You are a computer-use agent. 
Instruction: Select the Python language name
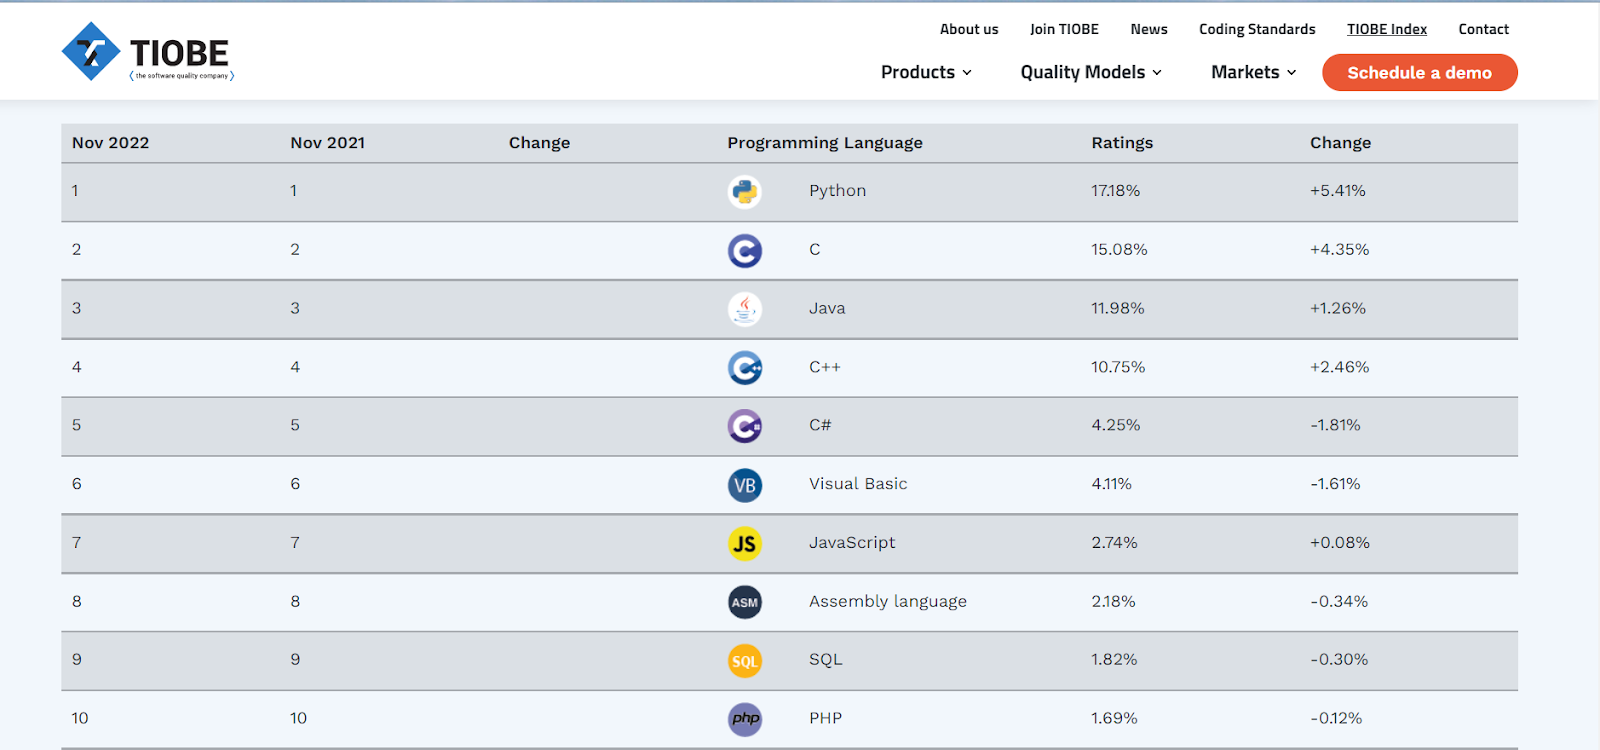coord(838,191)
